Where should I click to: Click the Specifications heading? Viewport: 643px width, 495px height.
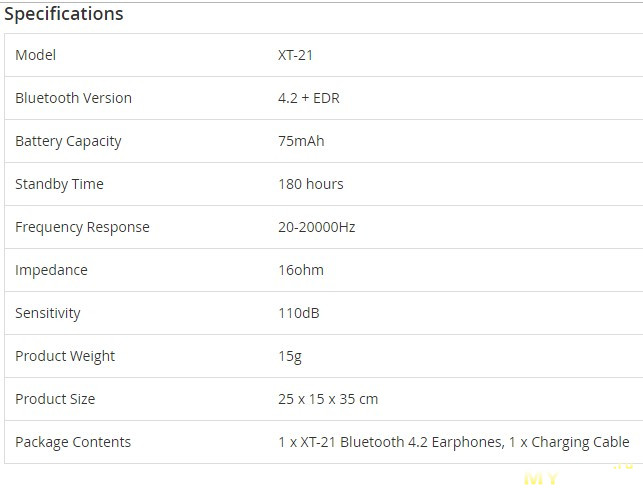pos(64,14)
